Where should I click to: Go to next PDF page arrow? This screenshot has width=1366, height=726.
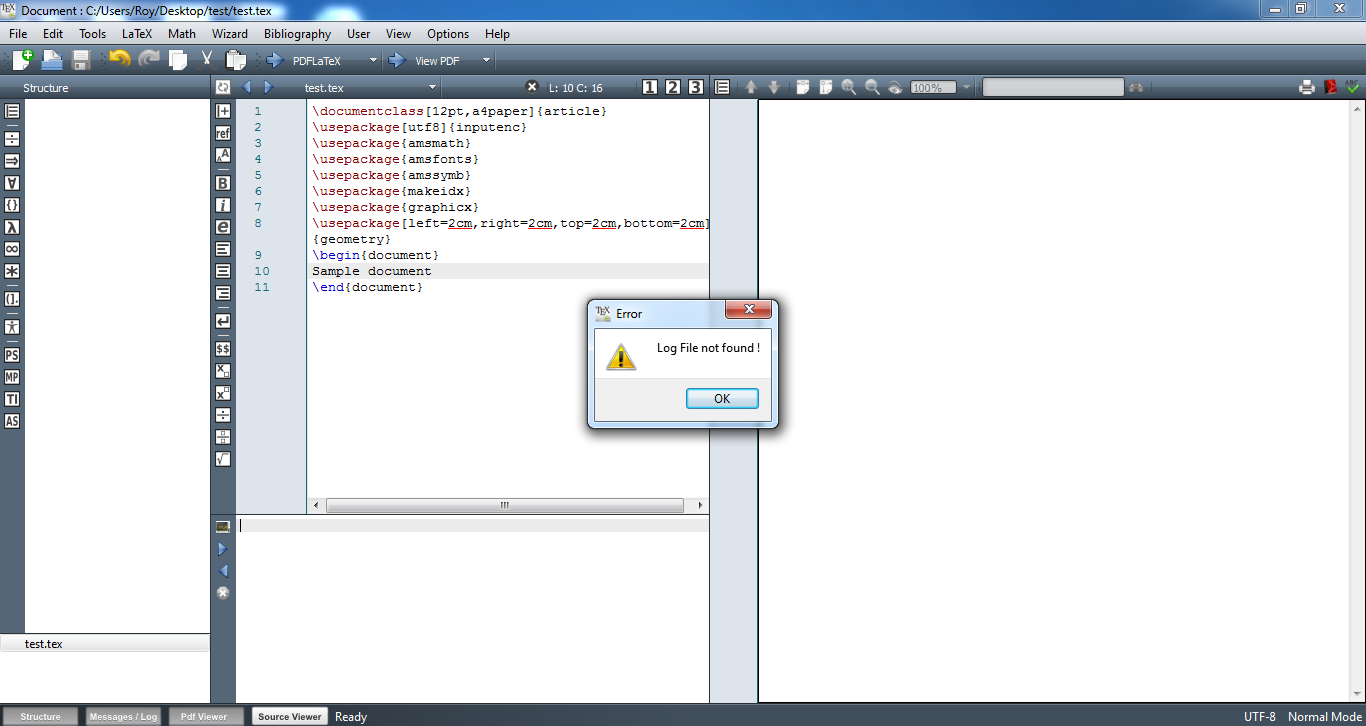tap(773, 87)
